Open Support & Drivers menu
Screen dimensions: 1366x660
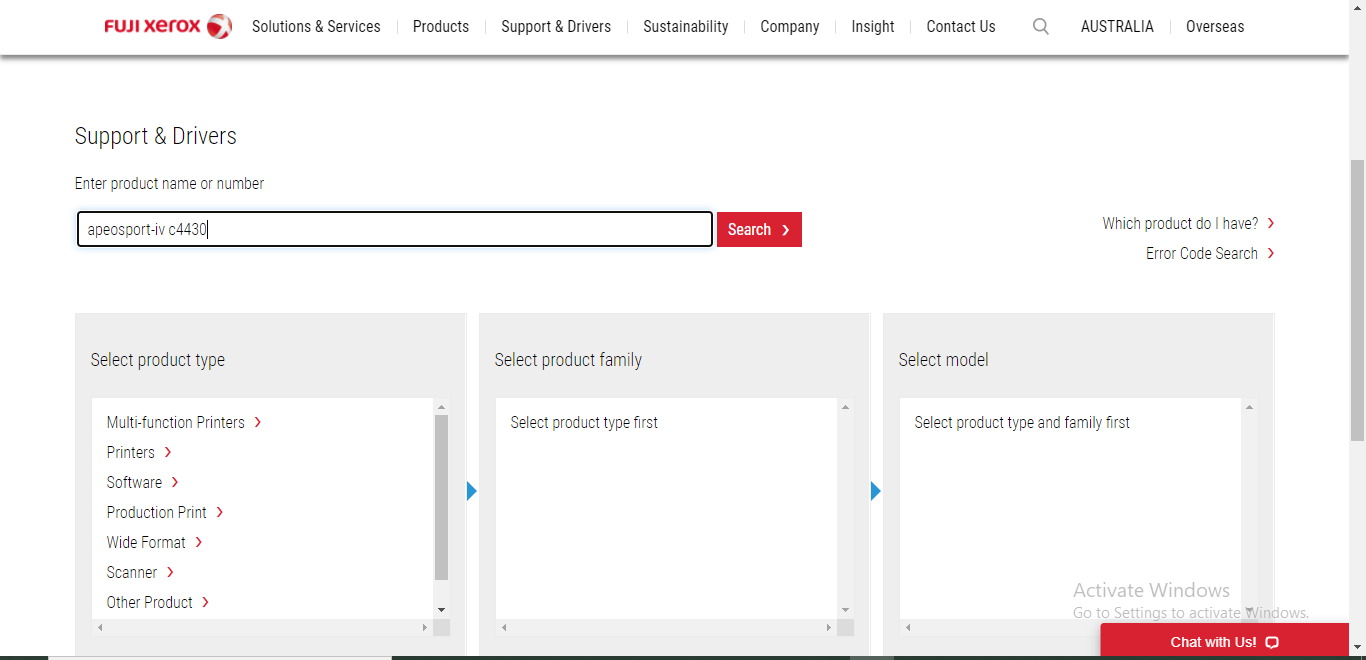coord(556,27)
